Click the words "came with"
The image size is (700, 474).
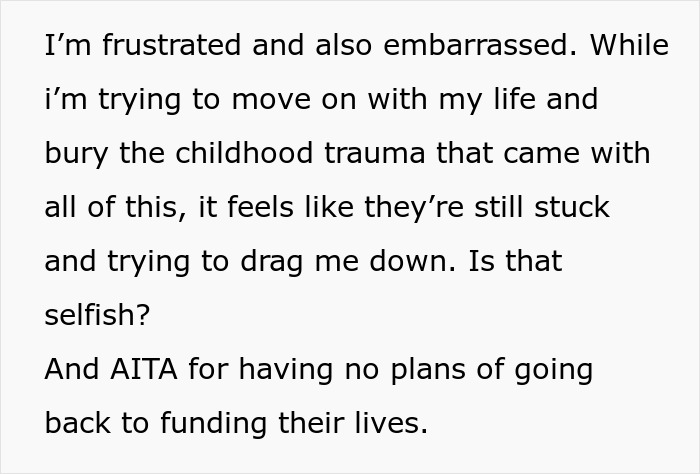(x=577, y=153)
